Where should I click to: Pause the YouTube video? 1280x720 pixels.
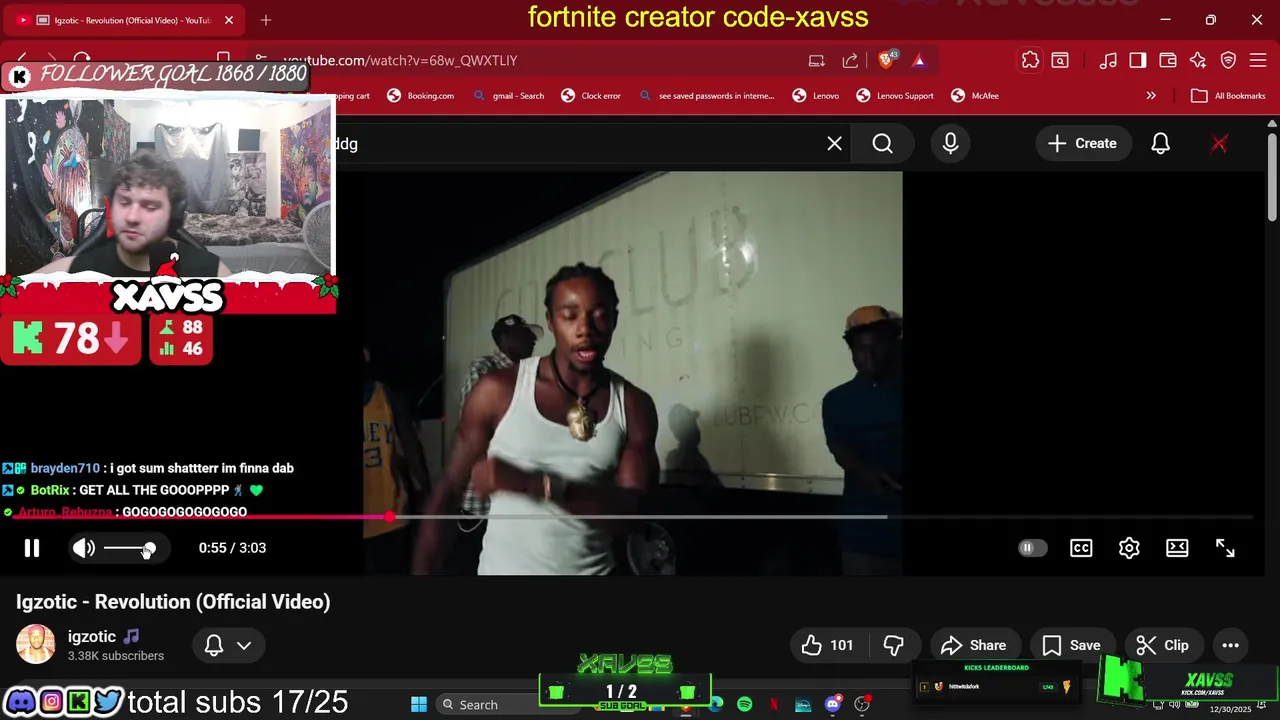click(x=32, y=548)
